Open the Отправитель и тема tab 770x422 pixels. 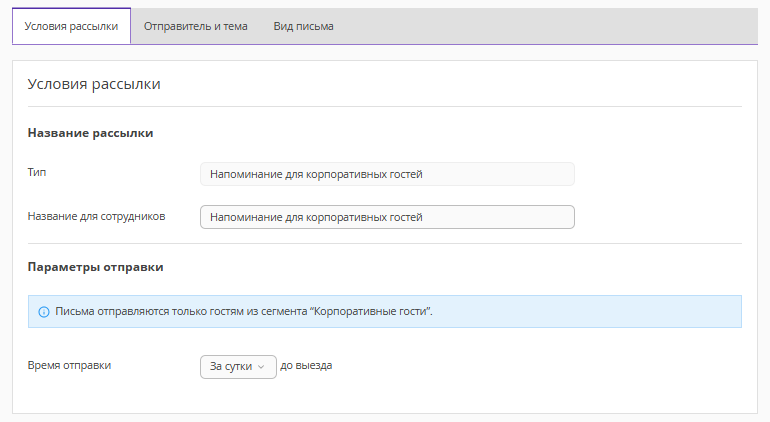(195, 27)
